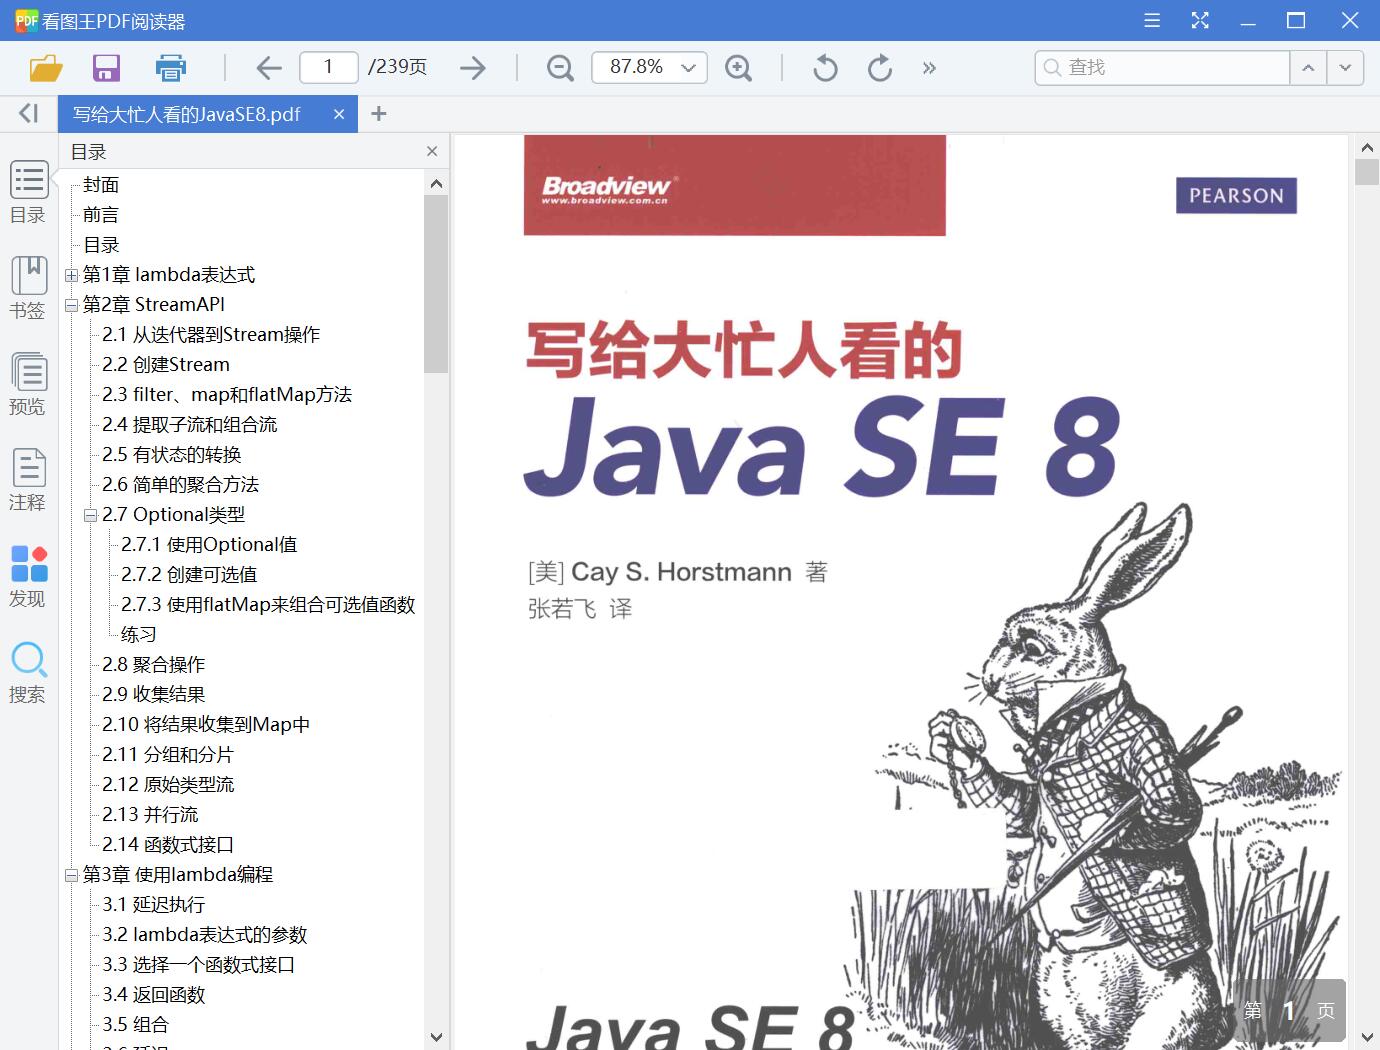The height and width of the screenshot is (1050, 1380).
Task: Select 2.2 创建Stream
Action: (166, 365)
